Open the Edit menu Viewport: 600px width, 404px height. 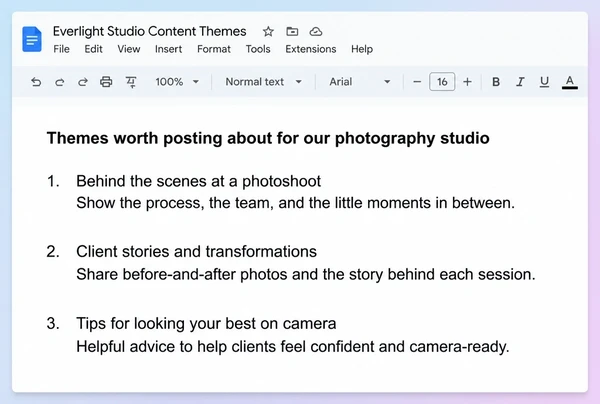tap(93, 49)
